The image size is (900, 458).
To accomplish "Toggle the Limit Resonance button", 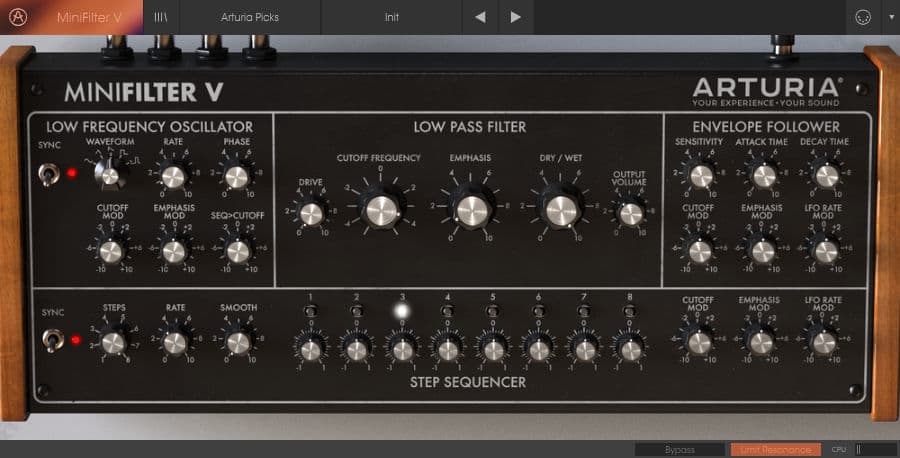I will click(x=775, y=449).
